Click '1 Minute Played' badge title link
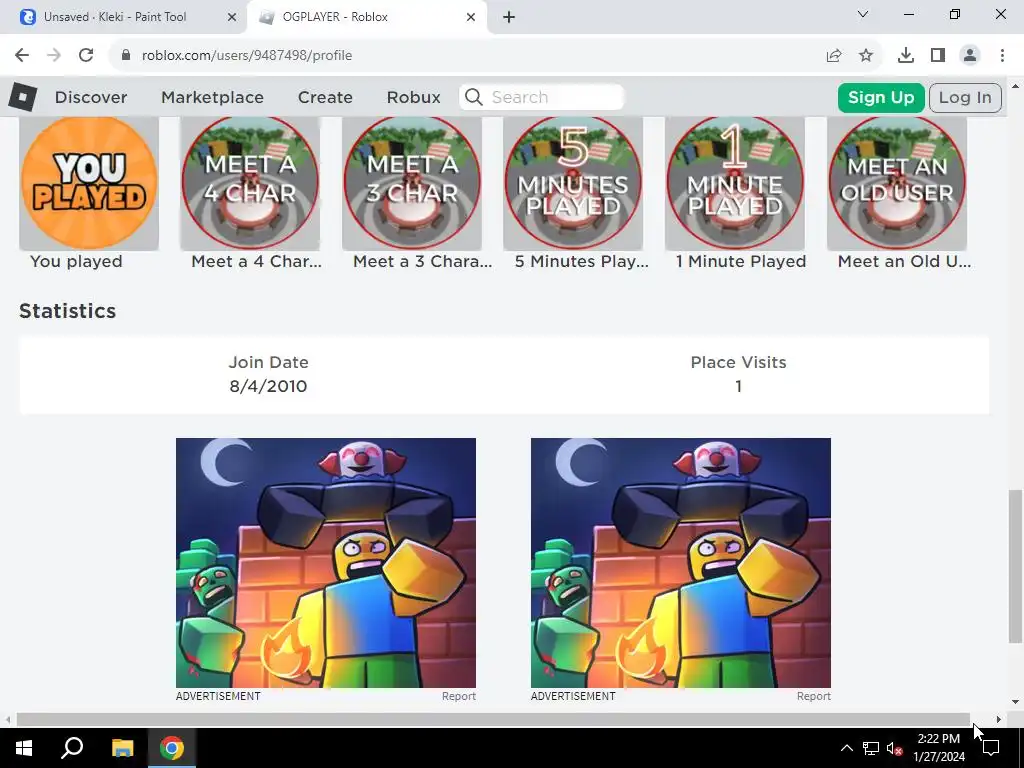 741,261
